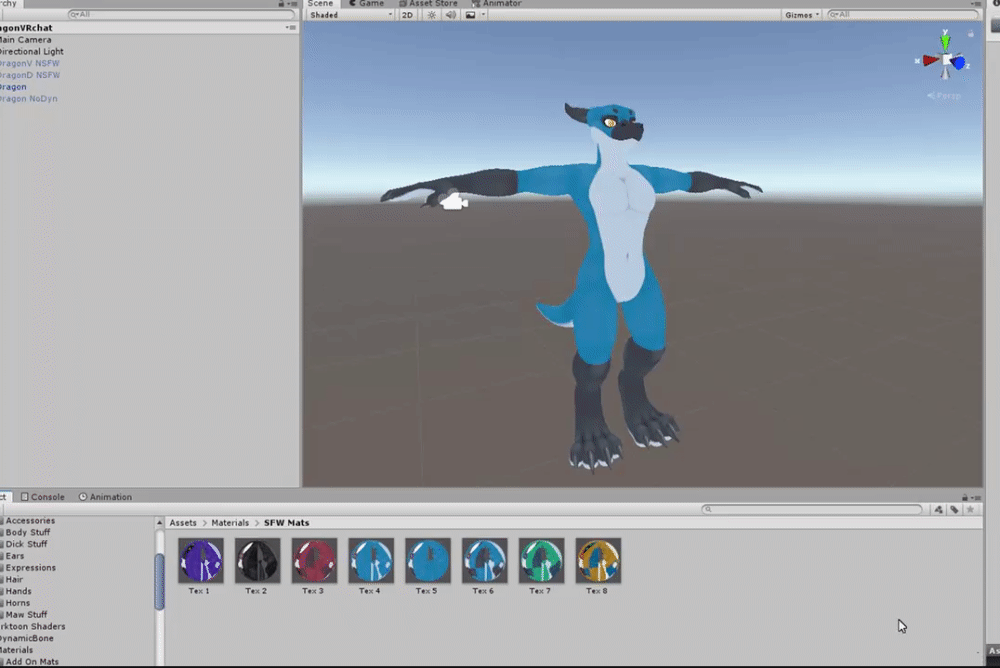Click the favorites star icon in Project
The height and width of the screenshot is (668, 1000).
[970, 509]
